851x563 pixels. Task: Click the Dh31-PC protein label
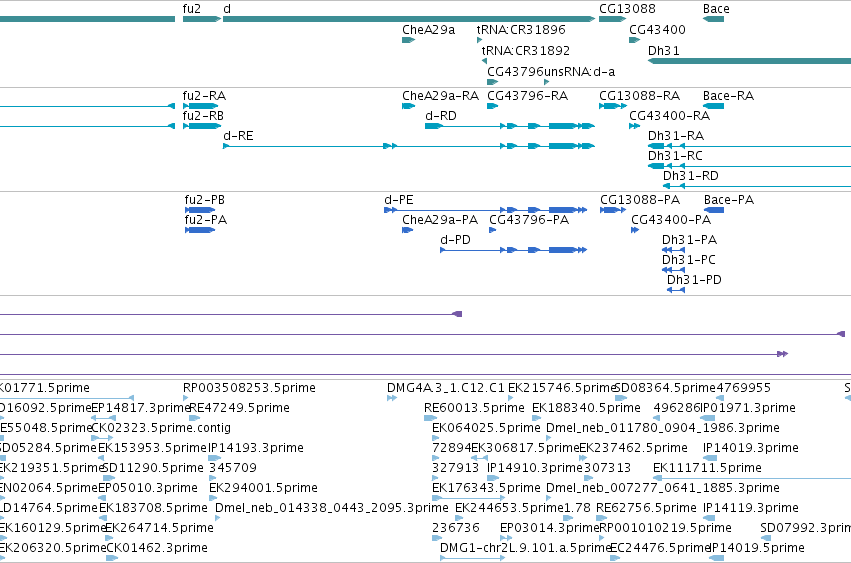tap(689, 260)
